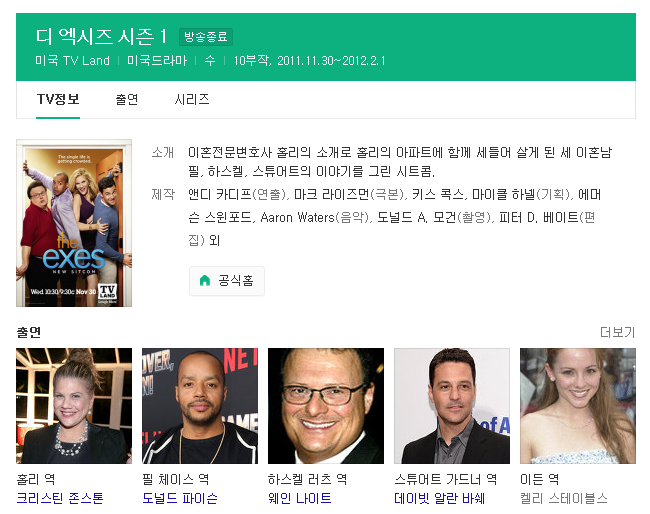Viewport: 650px width, 514px height.
Task: Open the TV정보 tab
Action: coord(58,99)
